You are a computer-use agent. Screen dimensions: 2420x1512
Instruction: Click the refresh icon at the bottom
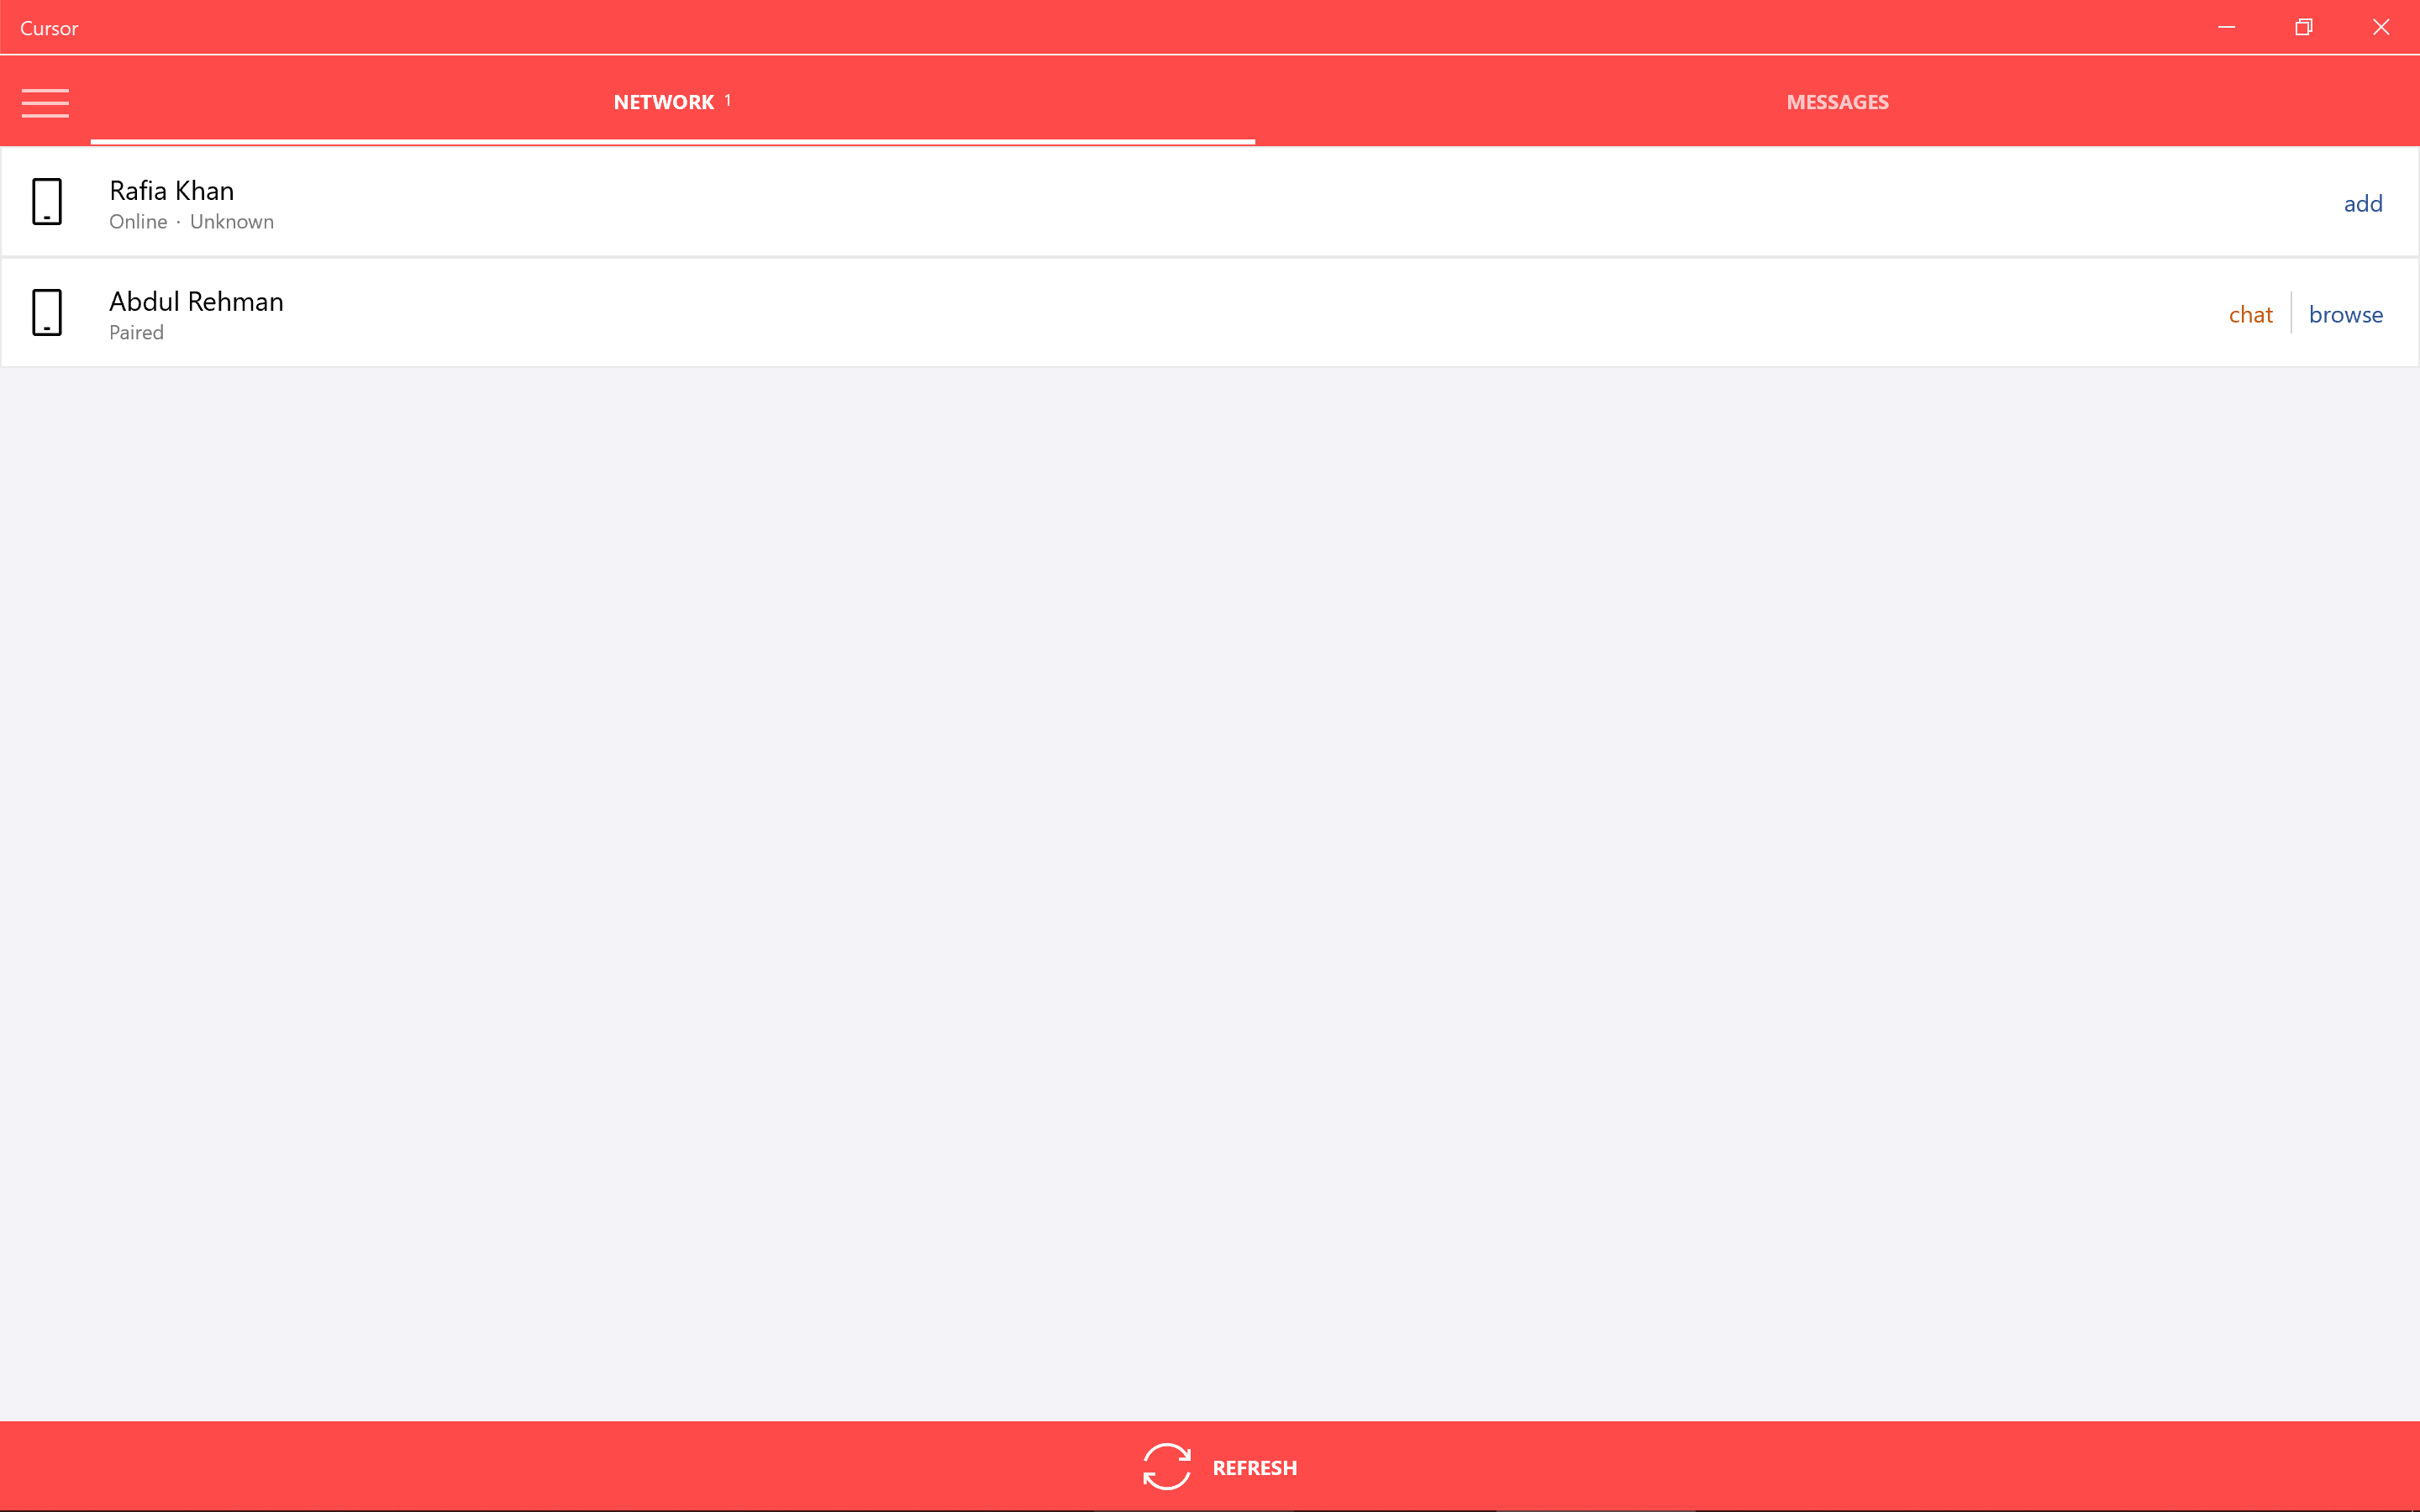[1167, 1466]
